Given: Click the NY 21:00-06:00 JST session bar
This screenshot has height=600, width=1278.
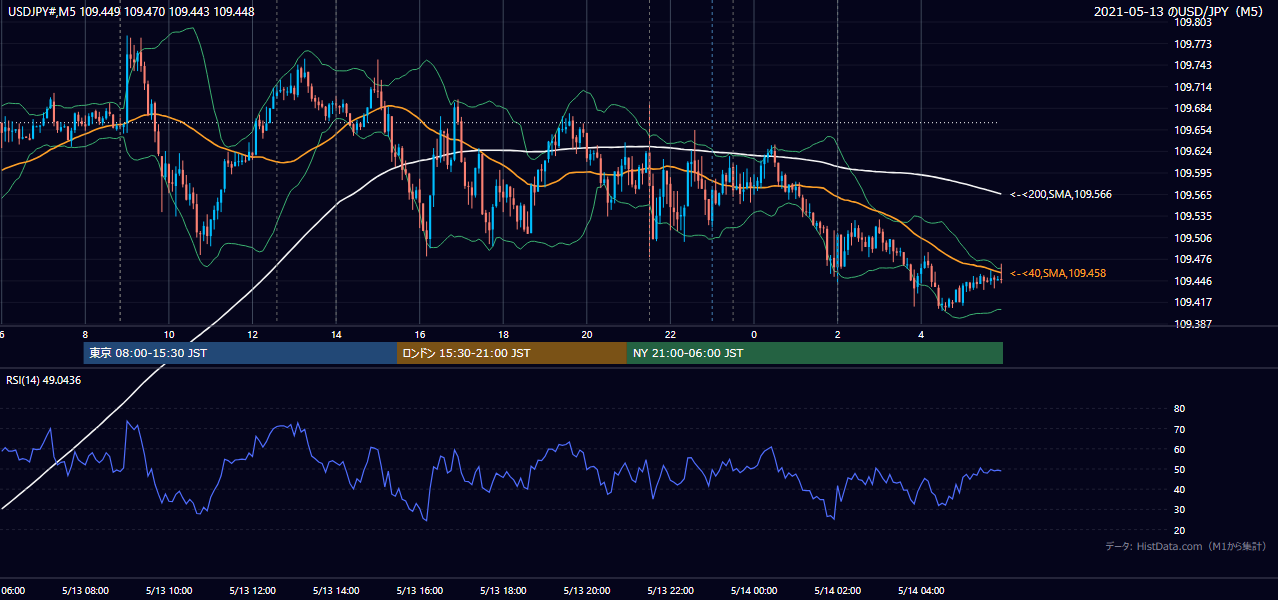Looking at the screenshot, I should tap(815, 353).
